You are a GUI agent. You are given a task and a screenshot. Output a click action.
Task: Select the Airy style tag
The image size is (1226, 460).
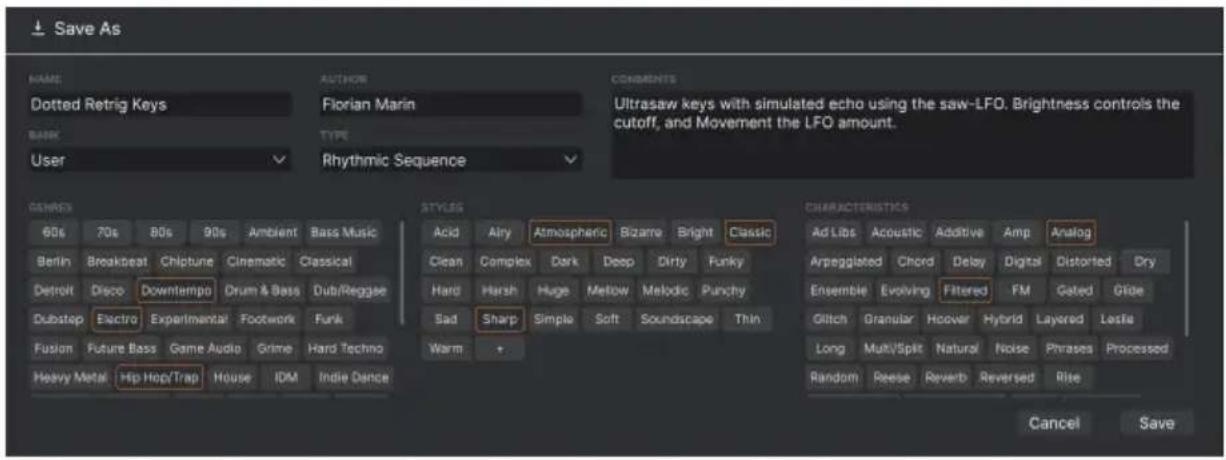[499, 232]
